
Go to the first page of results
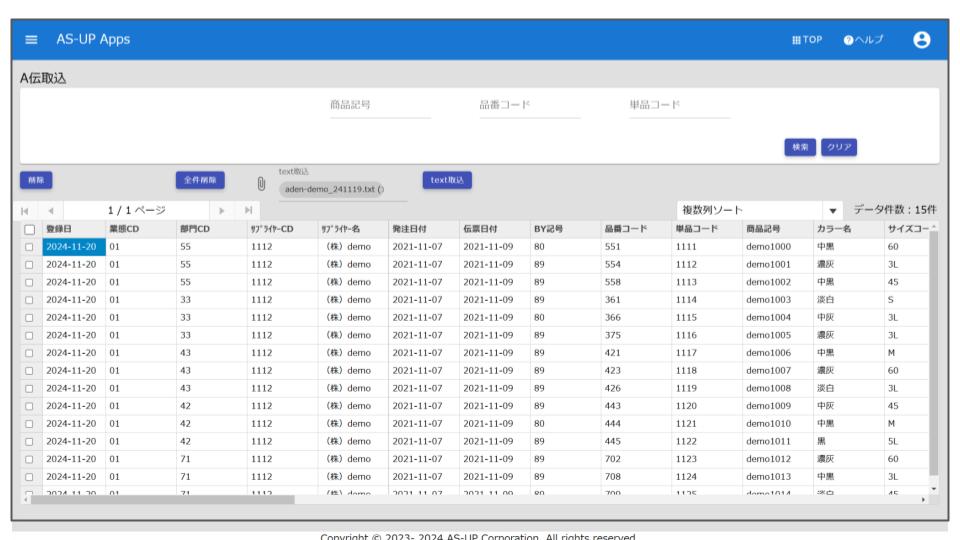pos(25,211)
